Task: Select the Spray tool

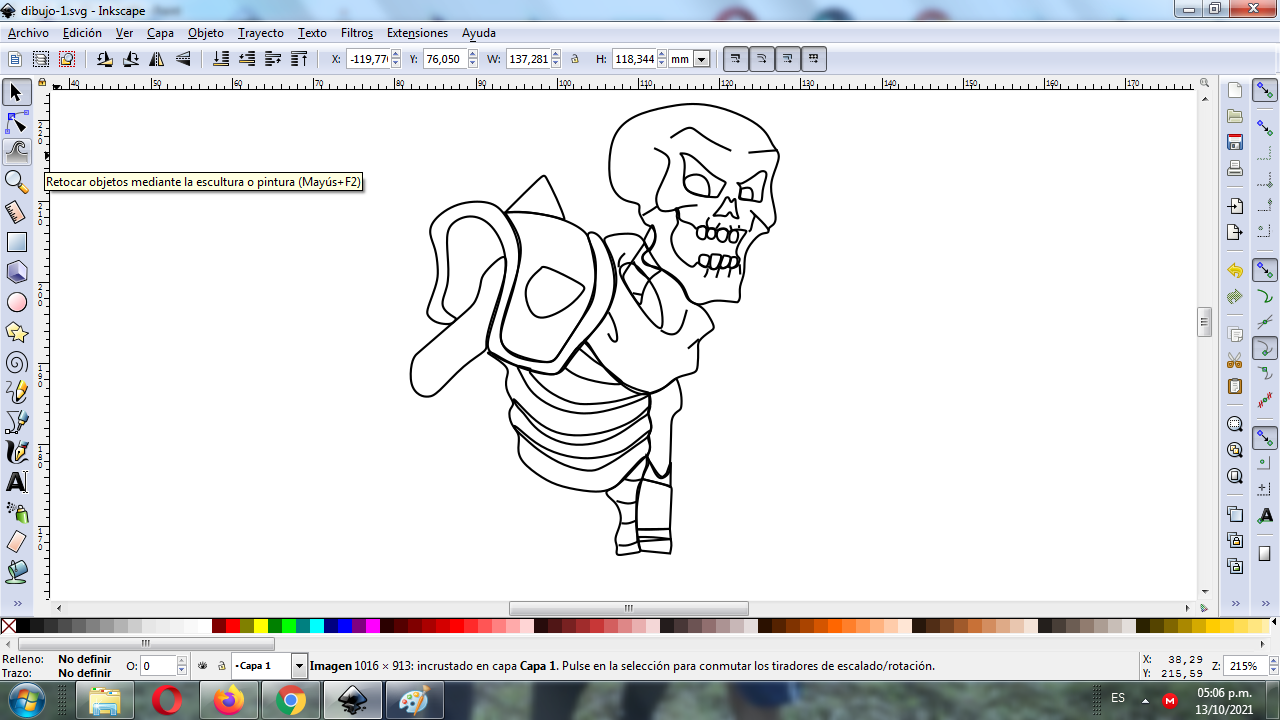Action: (x=16, y=512)
